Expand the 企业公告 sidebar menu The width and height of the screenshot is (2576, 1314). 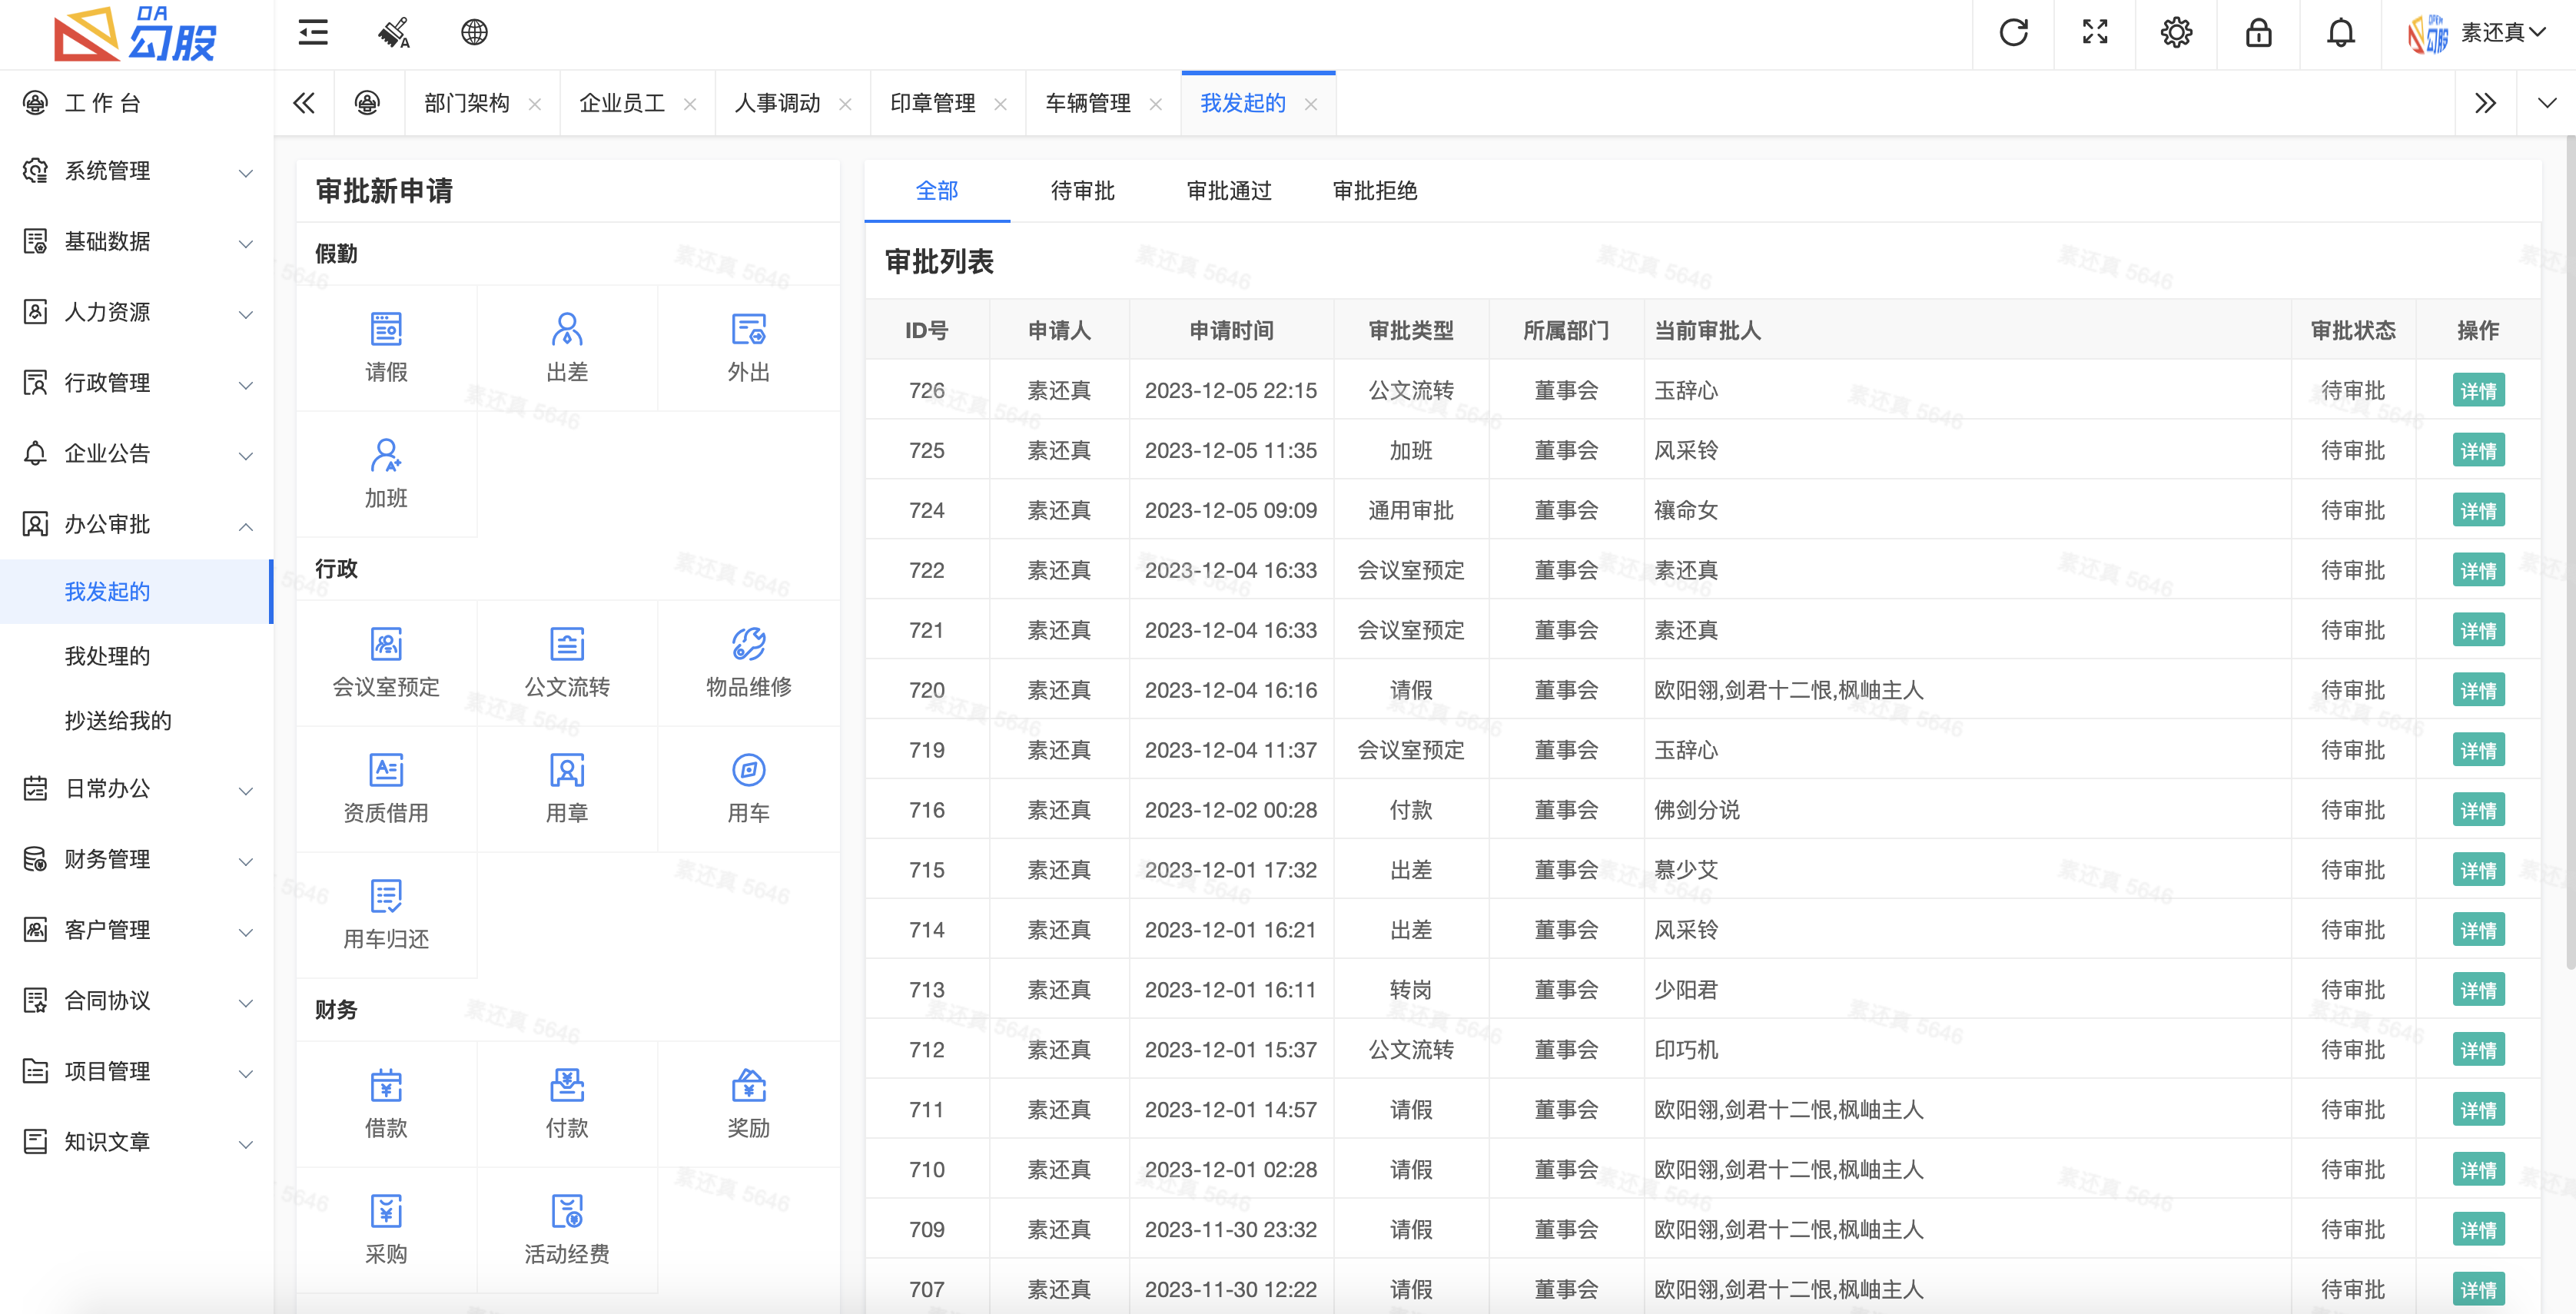[137, 454]
